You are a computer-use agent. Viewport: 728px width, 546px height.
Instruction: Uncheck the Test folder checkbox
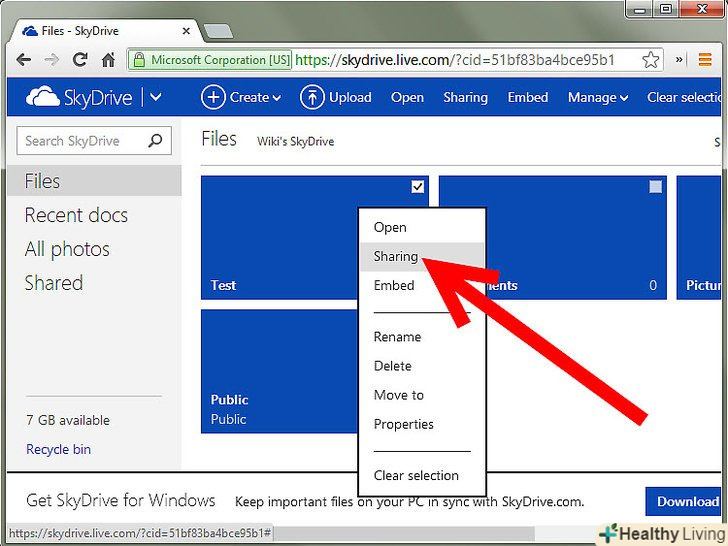click(418, 187)
